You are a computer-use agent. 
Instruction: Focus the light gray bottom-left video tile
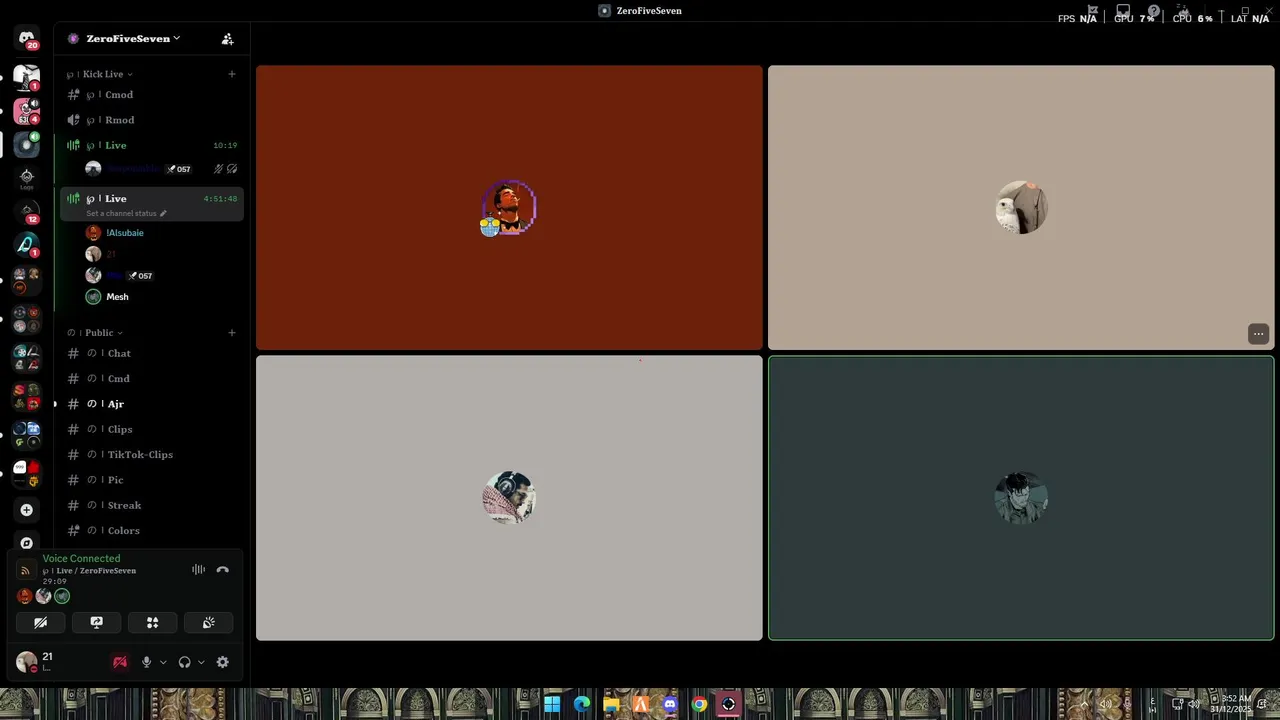(x=509, y=498)
